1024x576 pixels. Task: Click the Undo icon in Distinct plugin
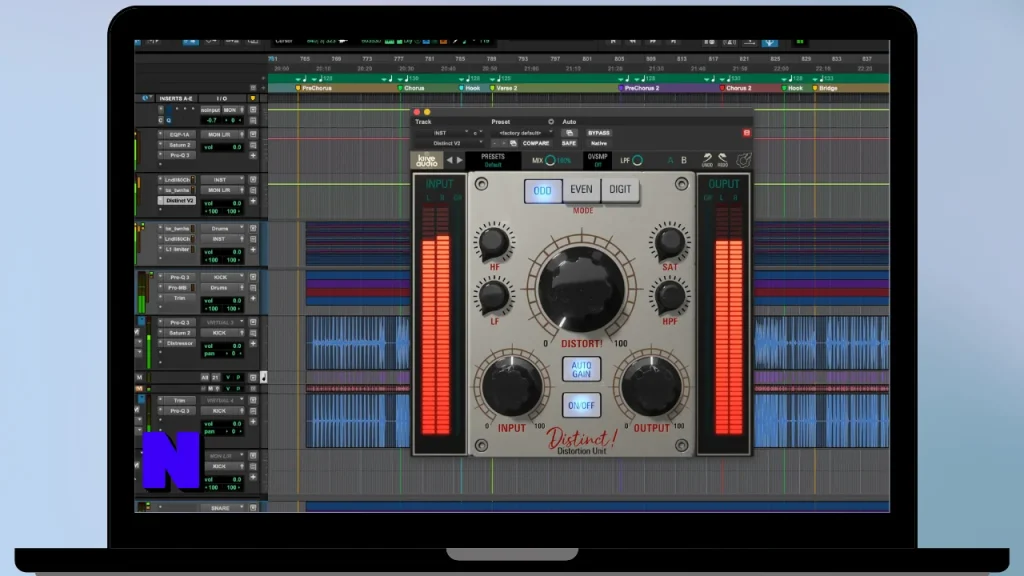click(707, 159)
